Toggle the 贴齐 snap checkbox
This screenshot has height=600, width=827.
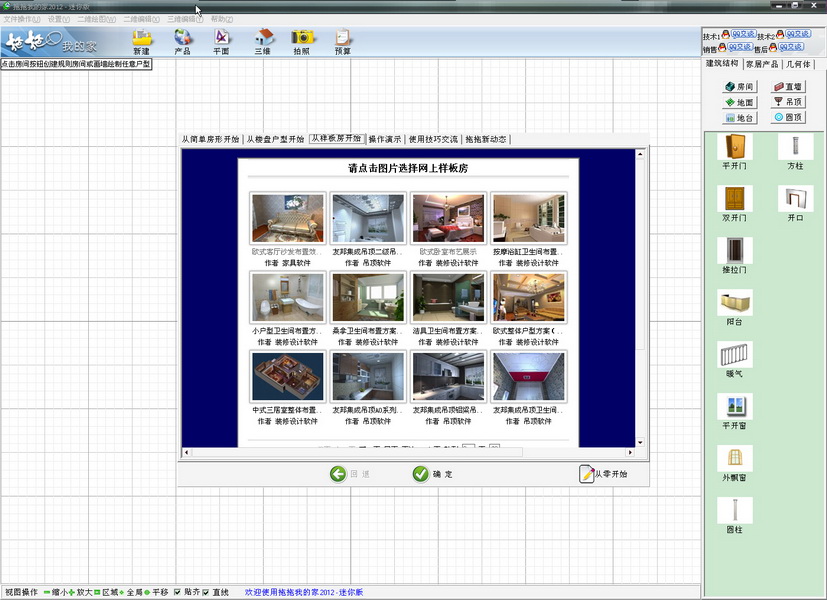coord(177,592)
